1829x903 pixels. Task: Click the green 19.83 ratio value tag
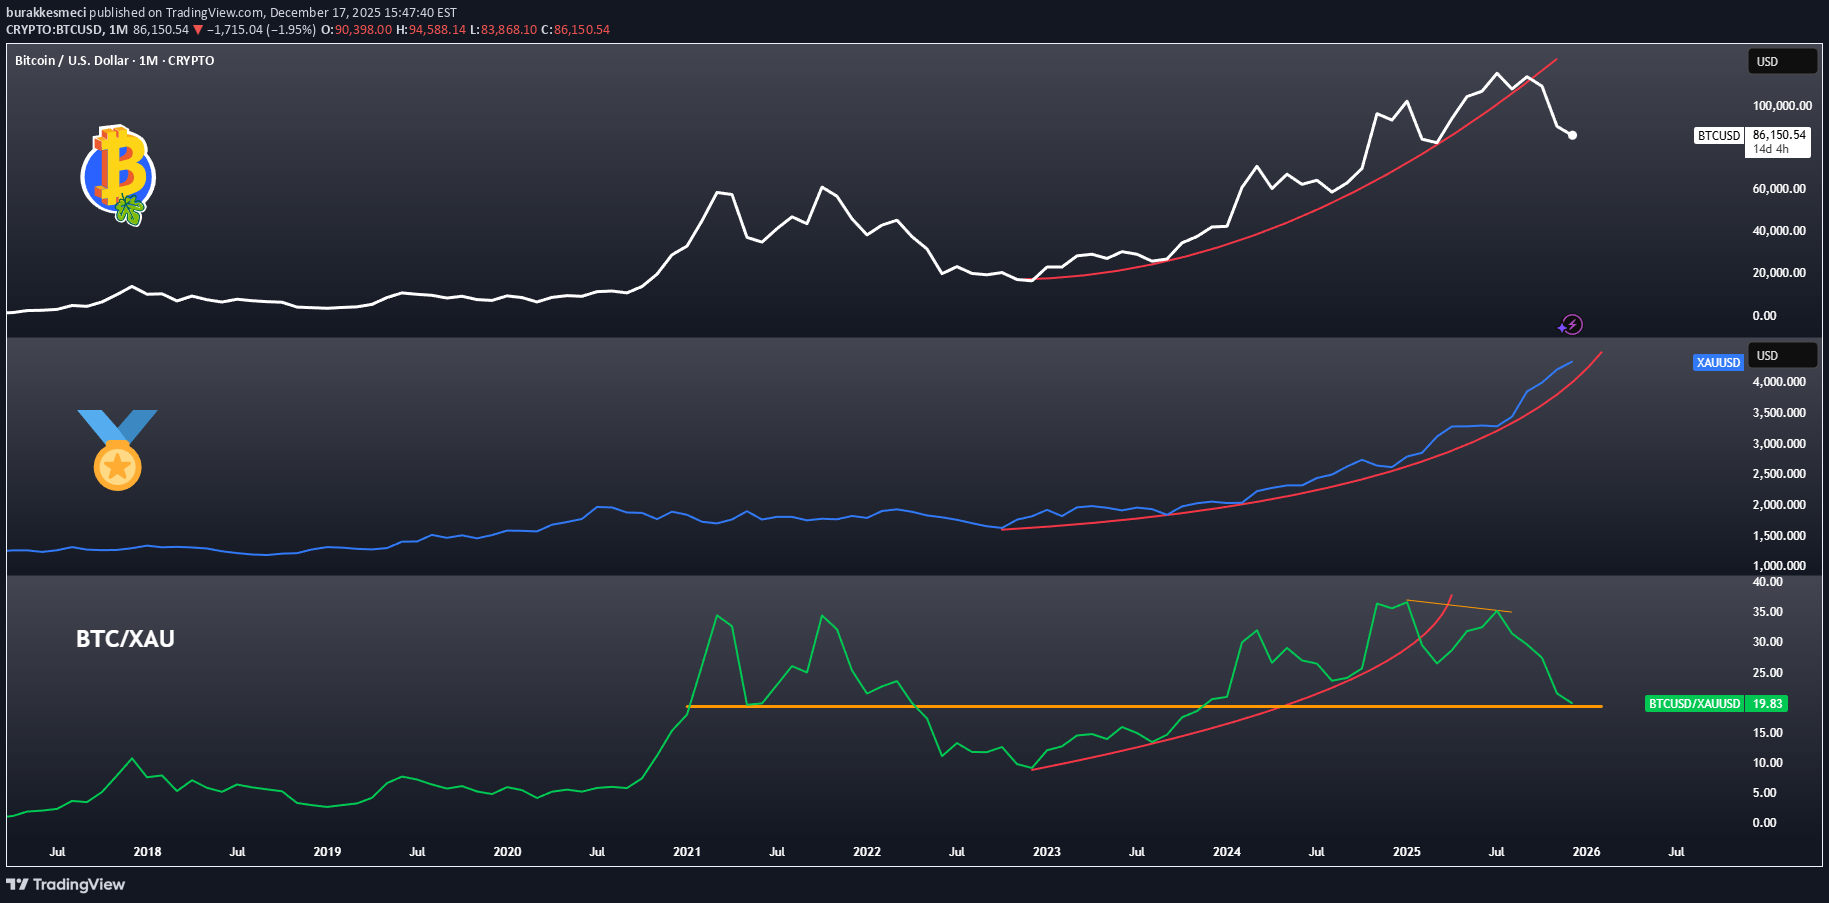point(1767,704)
